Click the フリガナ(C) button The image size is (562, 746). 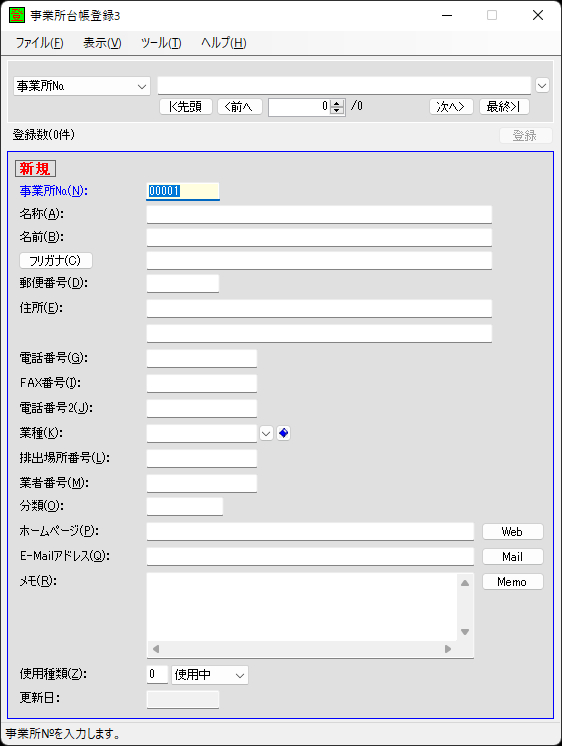pyautogui.click(x=56, y=260)
